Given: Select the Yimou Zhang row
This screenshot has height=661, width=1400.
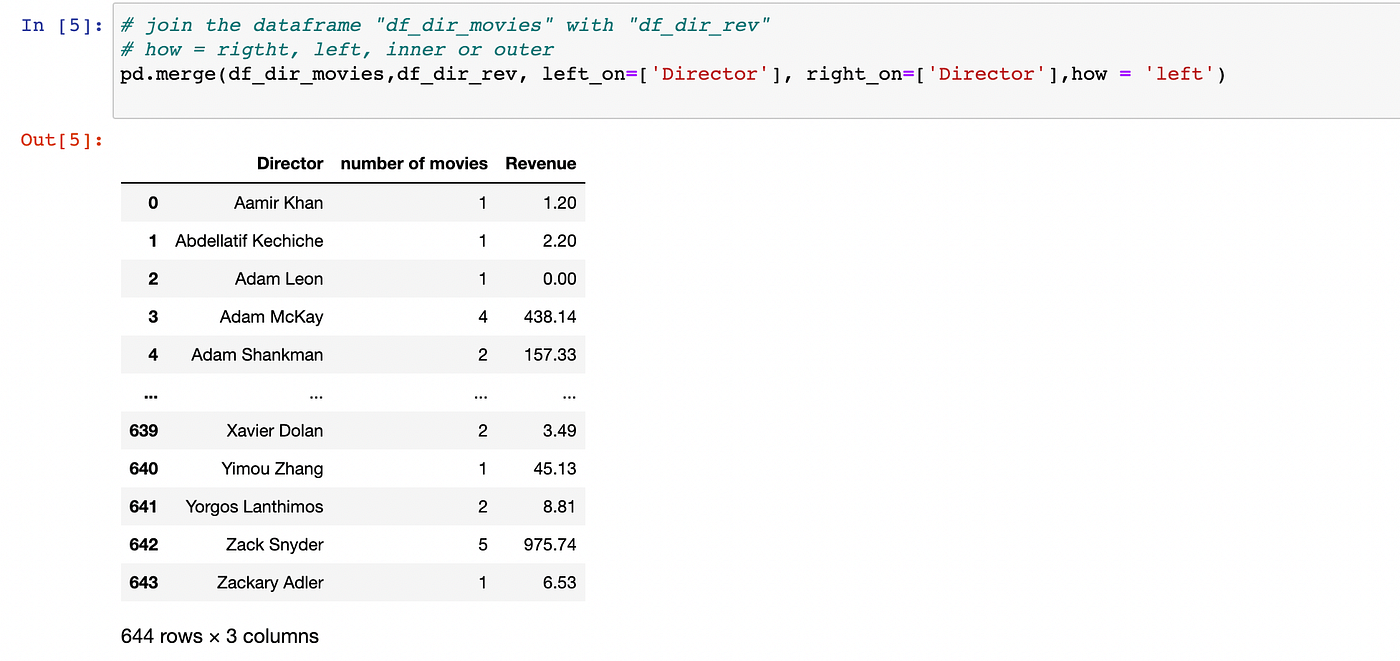Looking at the screenshot, I should tap(274, 468).
